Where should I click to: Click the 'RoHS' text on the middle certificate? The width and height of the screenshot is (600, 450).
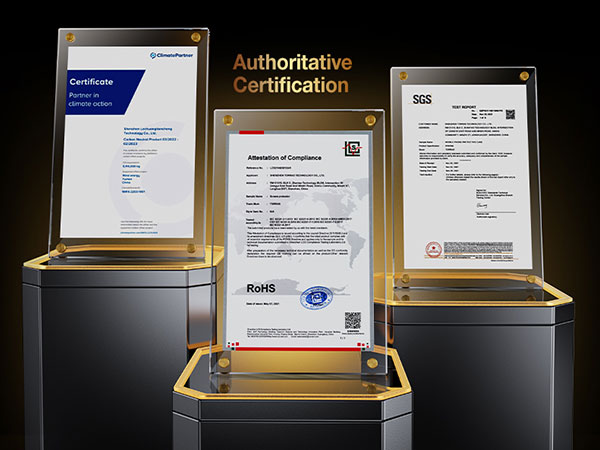coord(255,288)
